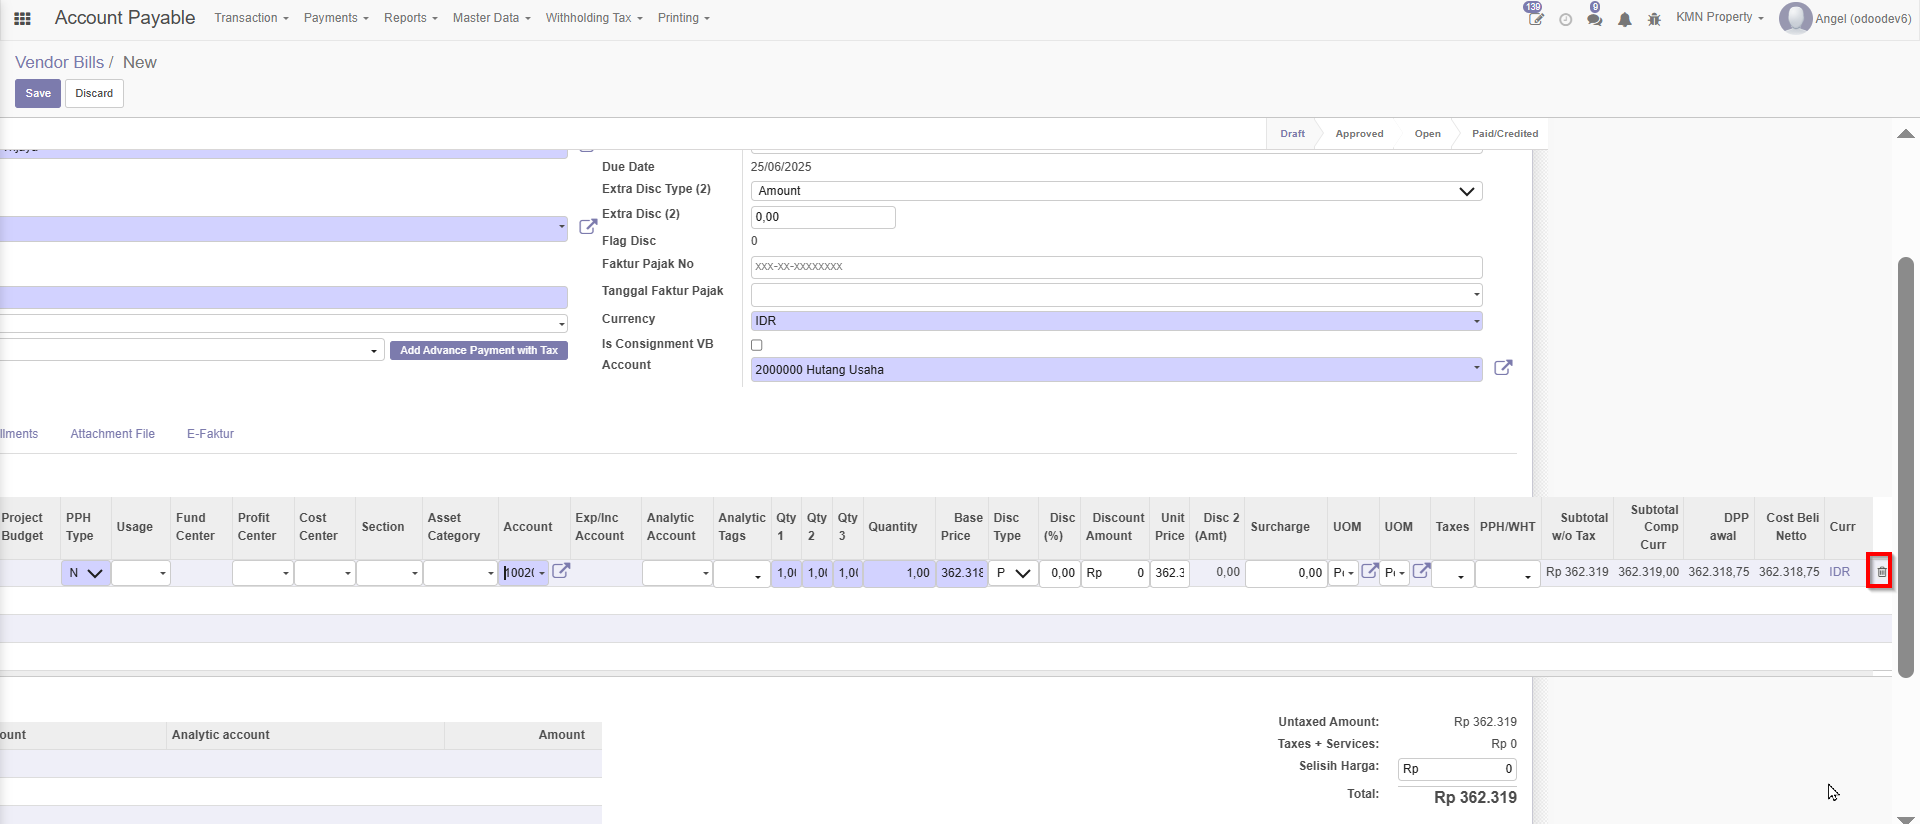Switch to the E-Faktur tab

point(210,434)
